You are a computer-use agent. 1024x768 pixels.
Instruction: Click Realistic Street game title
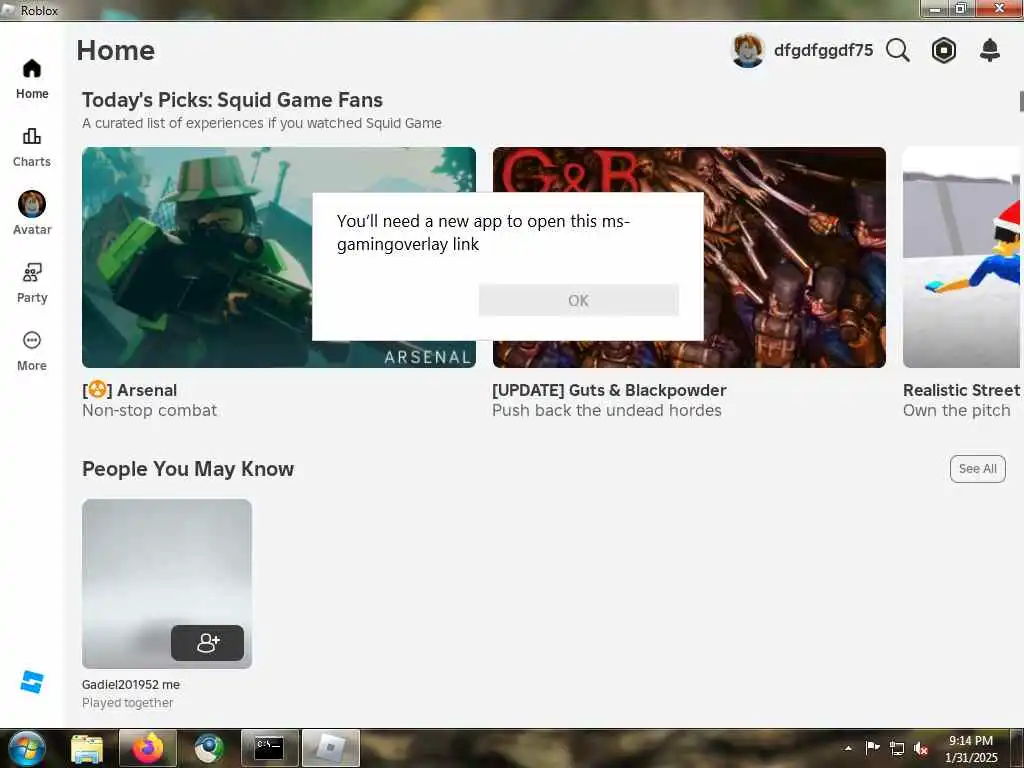point(961,391)
